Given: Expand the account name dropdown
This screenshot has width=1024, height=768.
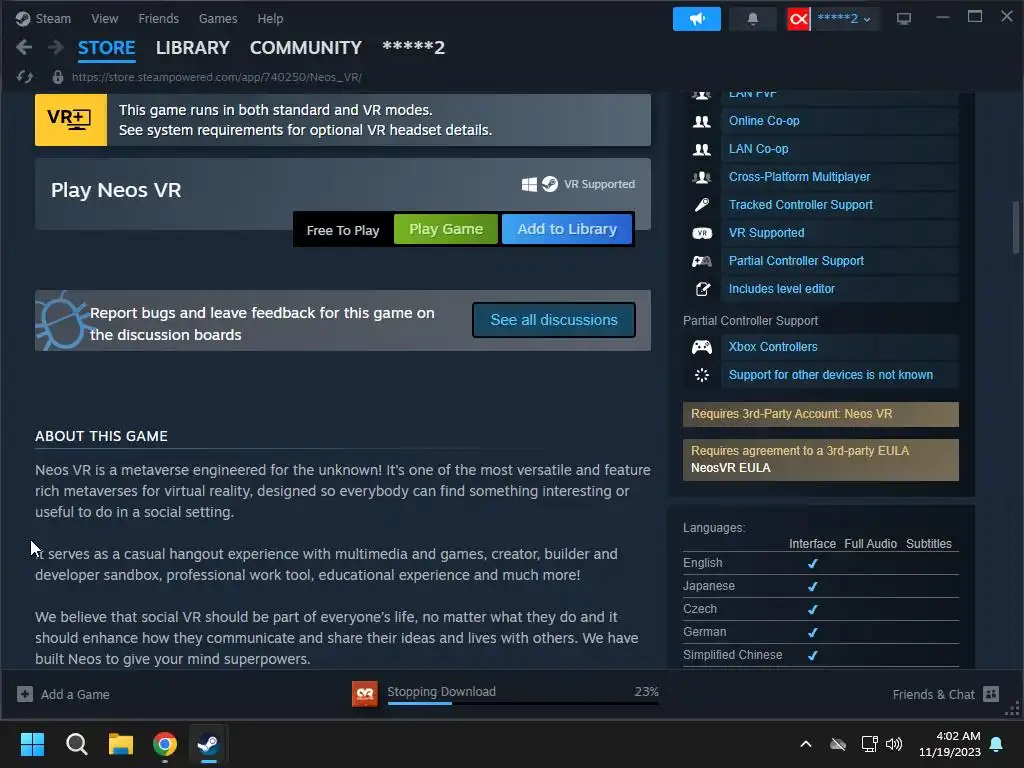Looking at the screenshot, I should (x=844, y=19).
